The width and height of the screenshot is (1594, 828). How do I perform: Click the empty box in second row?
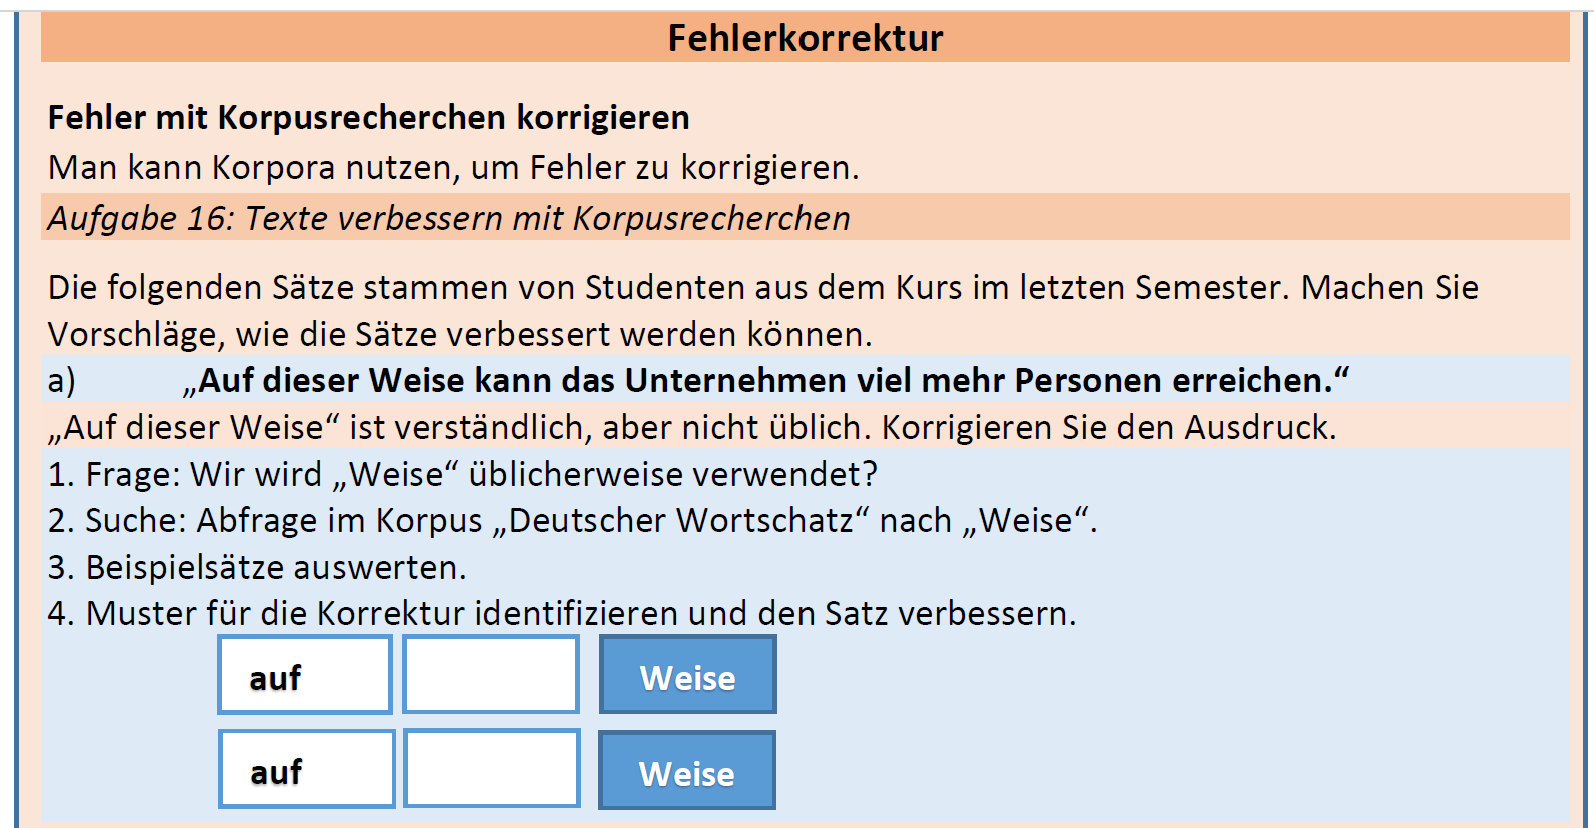(x=492, y=768)
